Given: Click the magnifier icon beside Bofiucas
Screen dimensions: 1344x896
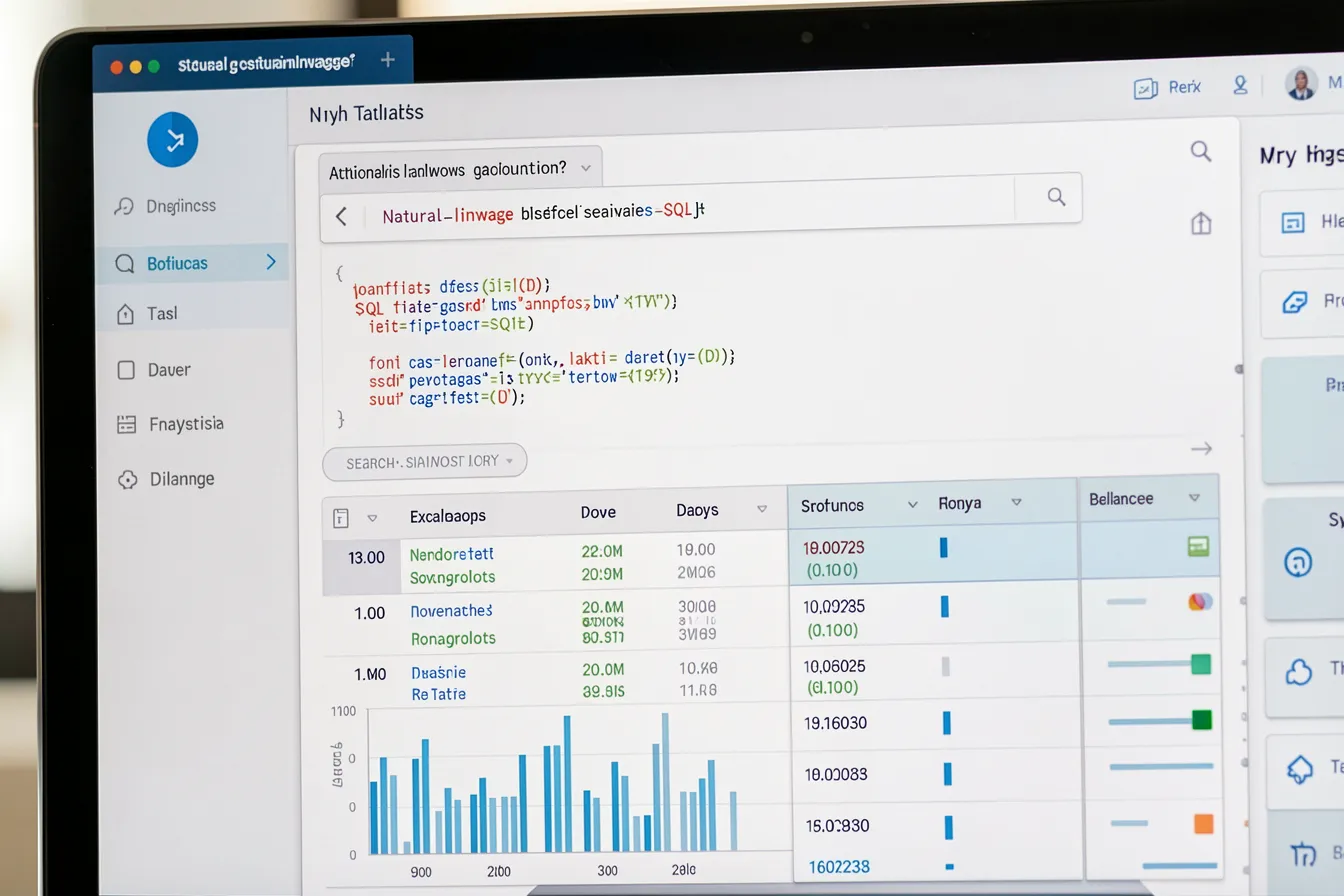Looking at the screenshot, I should [x=125, y=263].
